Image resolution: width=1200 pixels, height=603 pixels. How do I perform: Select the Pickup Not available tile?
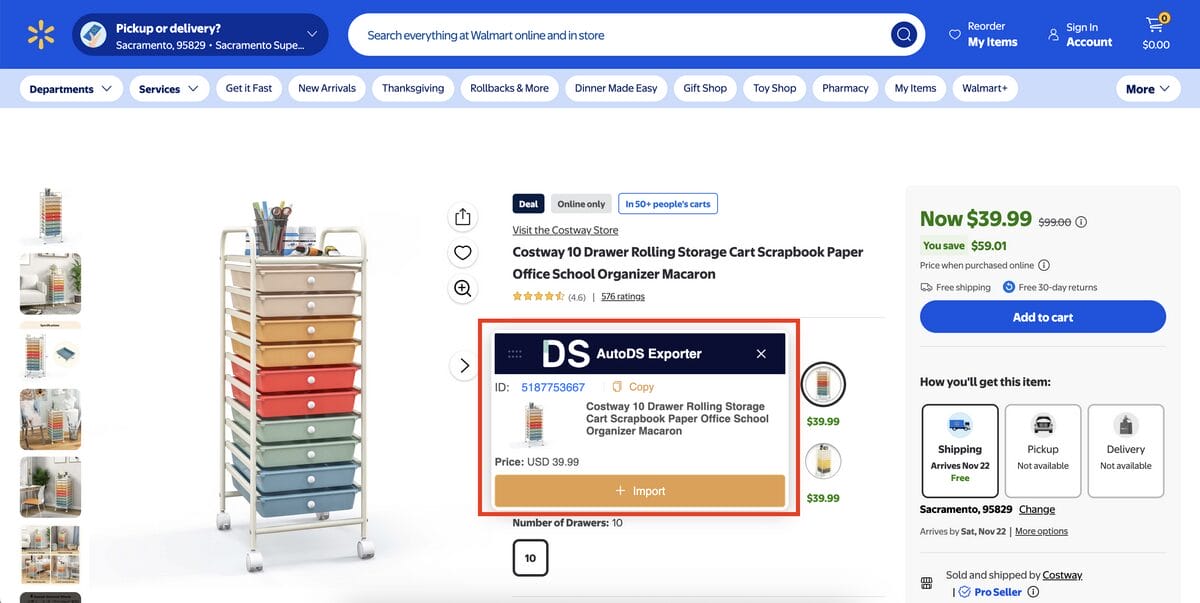[1042, 450]
